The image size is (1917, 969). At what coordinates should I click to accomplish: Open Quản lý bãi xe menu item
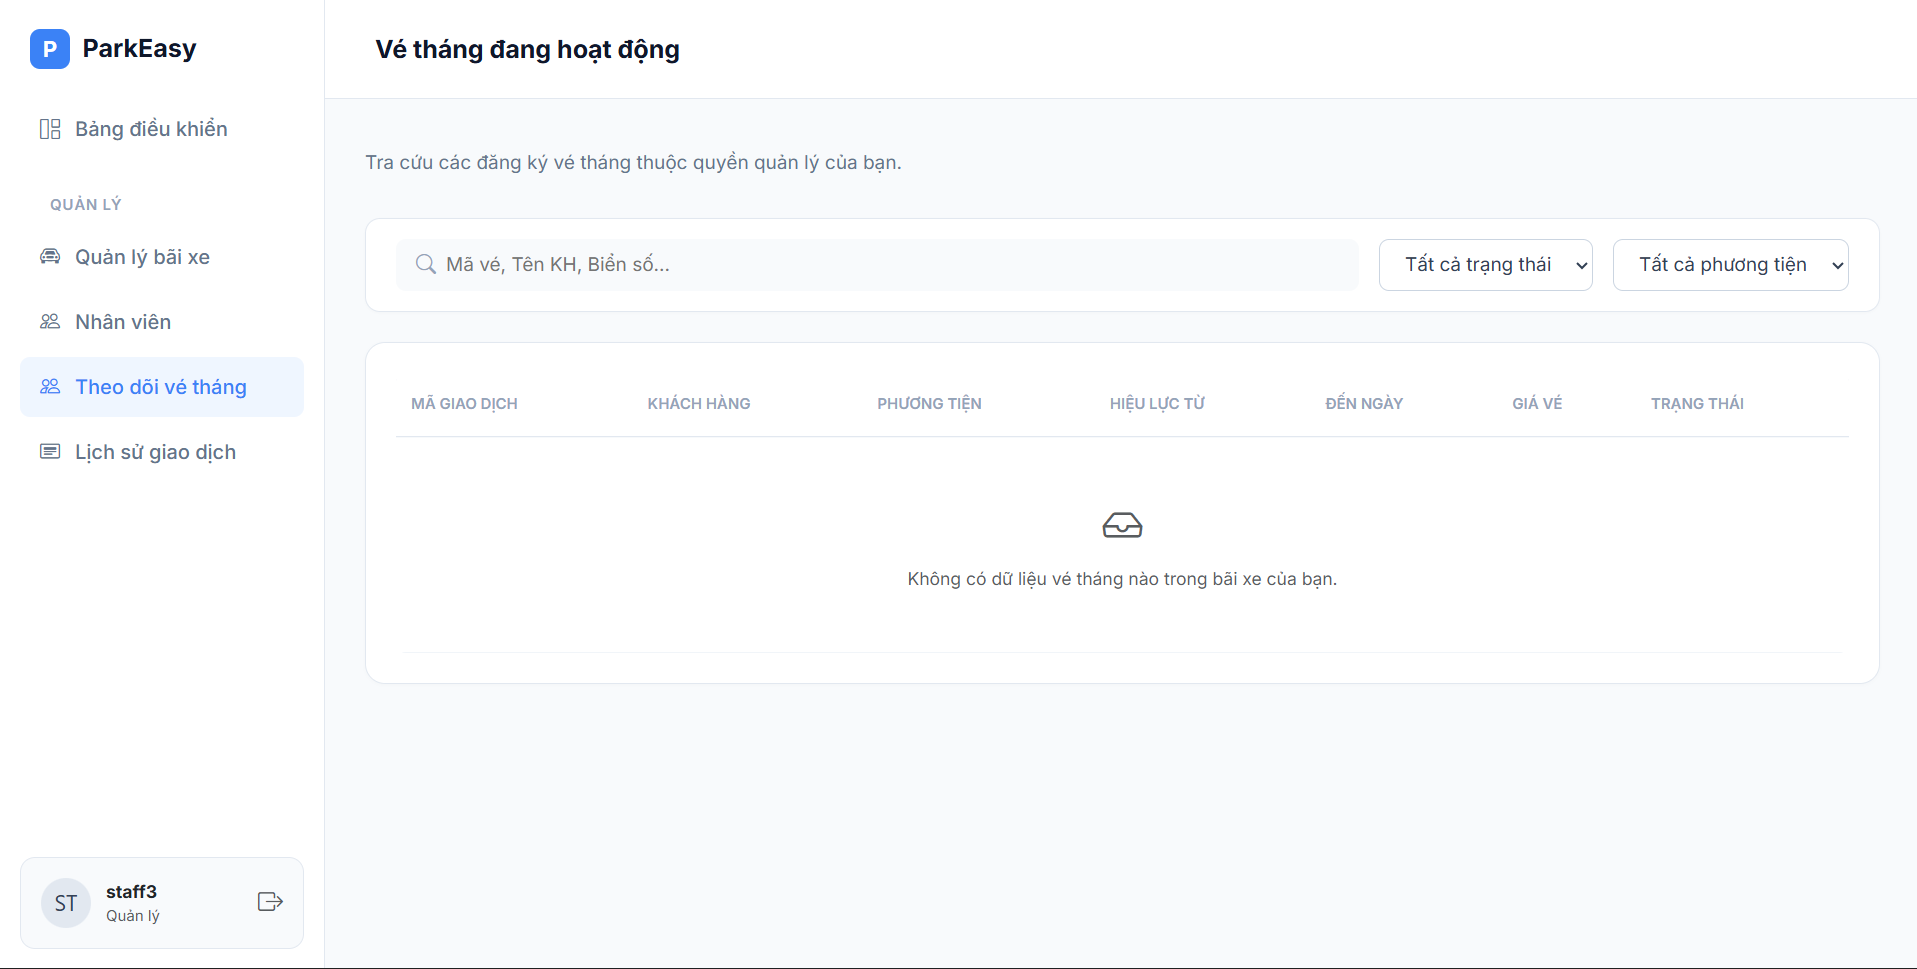tap(142, 257)
